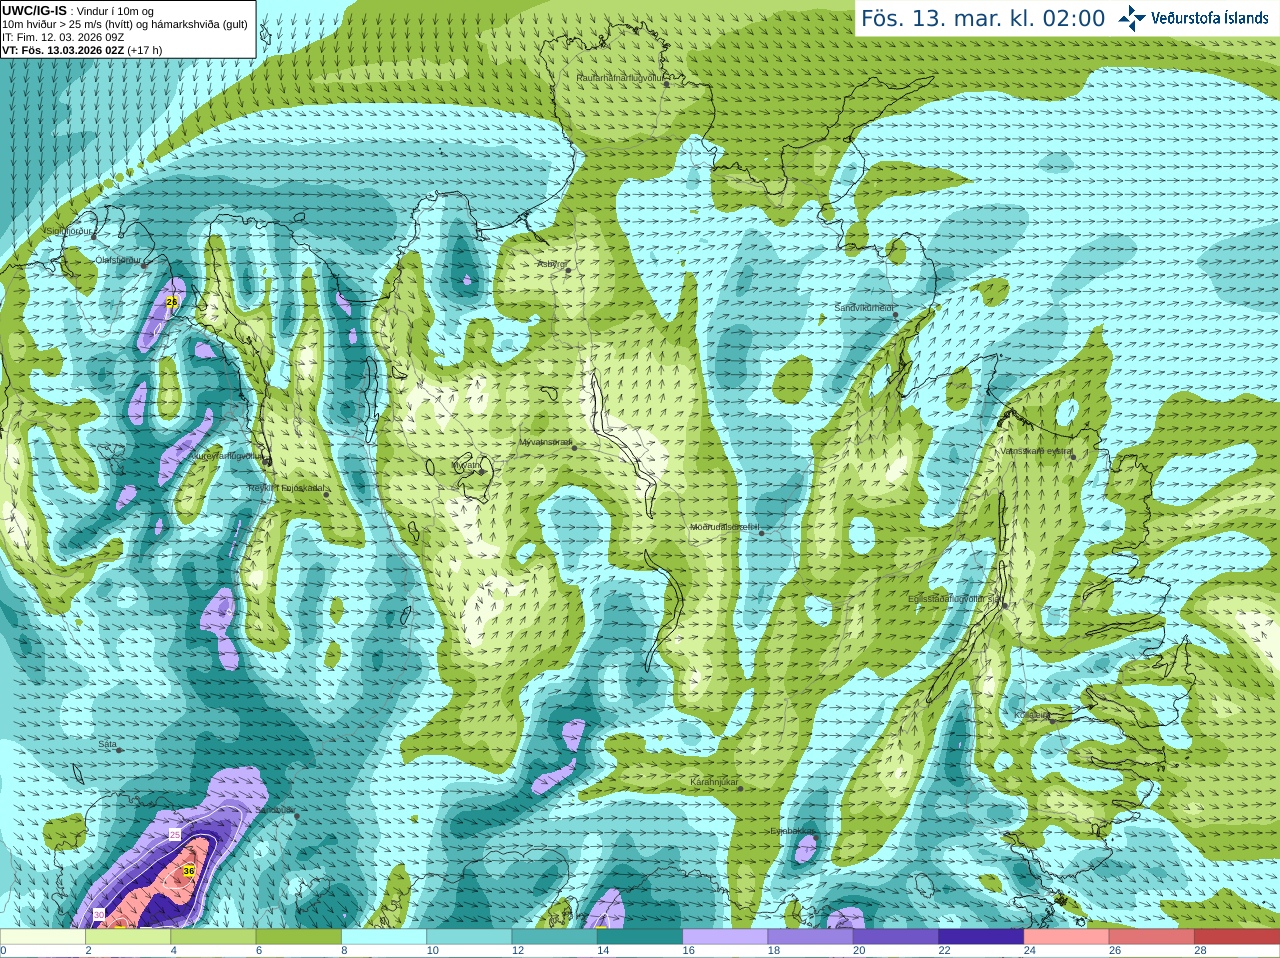Select the 26–28 m/s legend color
The image size is (1280, 958).
pyautogui.click(x=1152, y=937)
